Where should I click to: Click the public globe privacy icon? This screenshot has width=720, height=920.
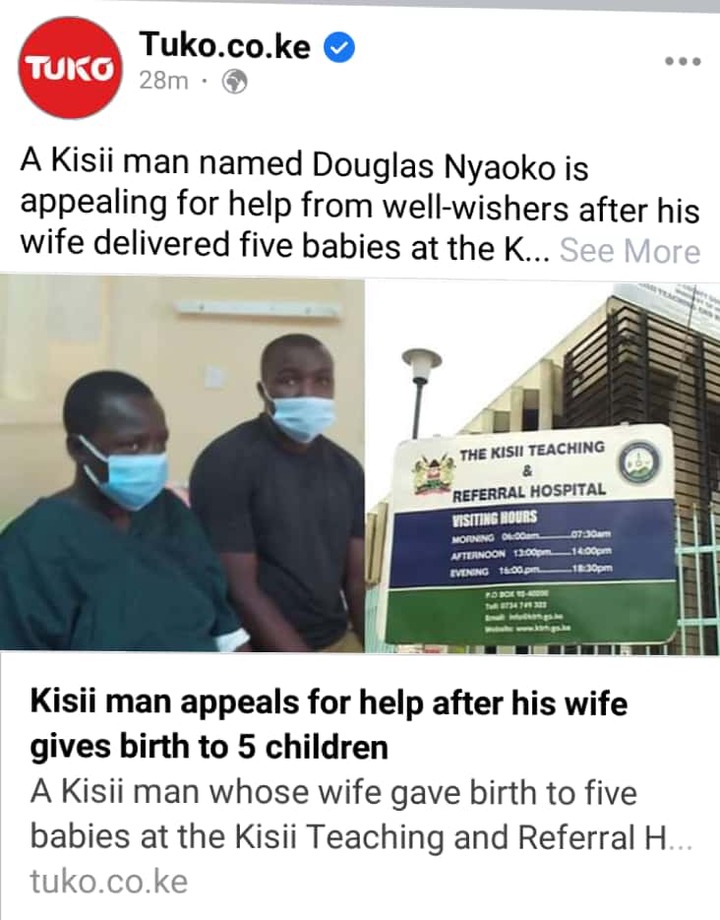234,82
